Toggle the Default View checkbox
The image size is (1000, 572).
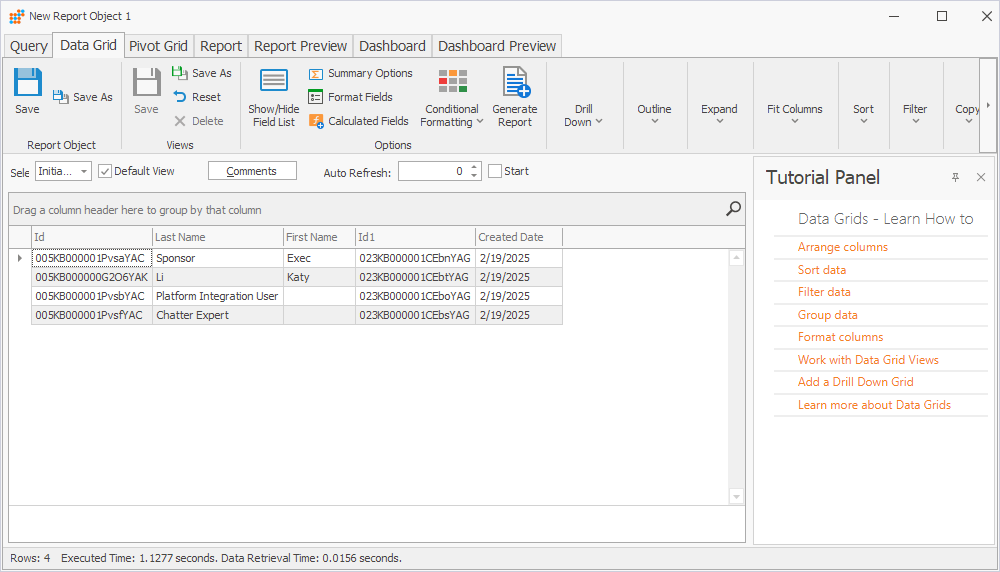(x=105, y=171)
